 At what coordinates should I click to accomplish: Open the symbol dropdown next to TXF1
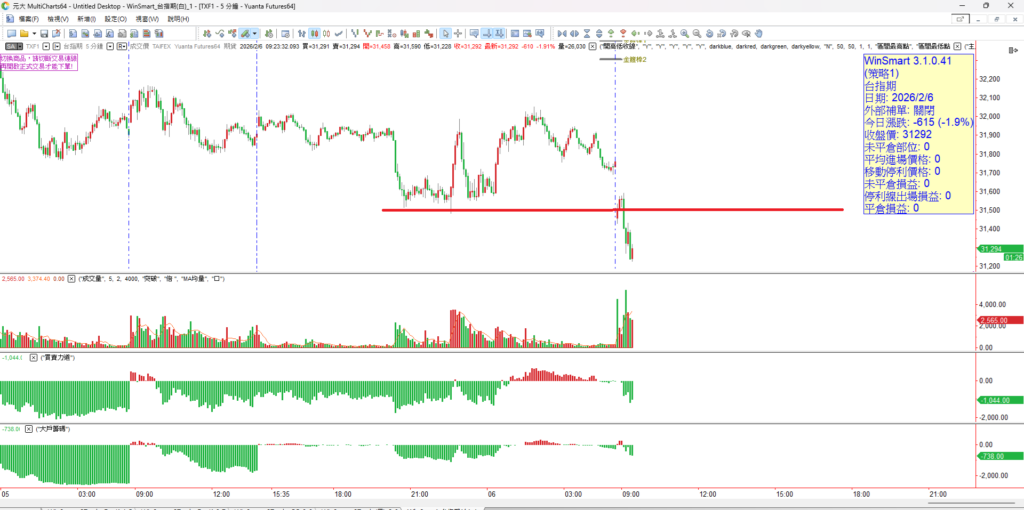(43, 46)
